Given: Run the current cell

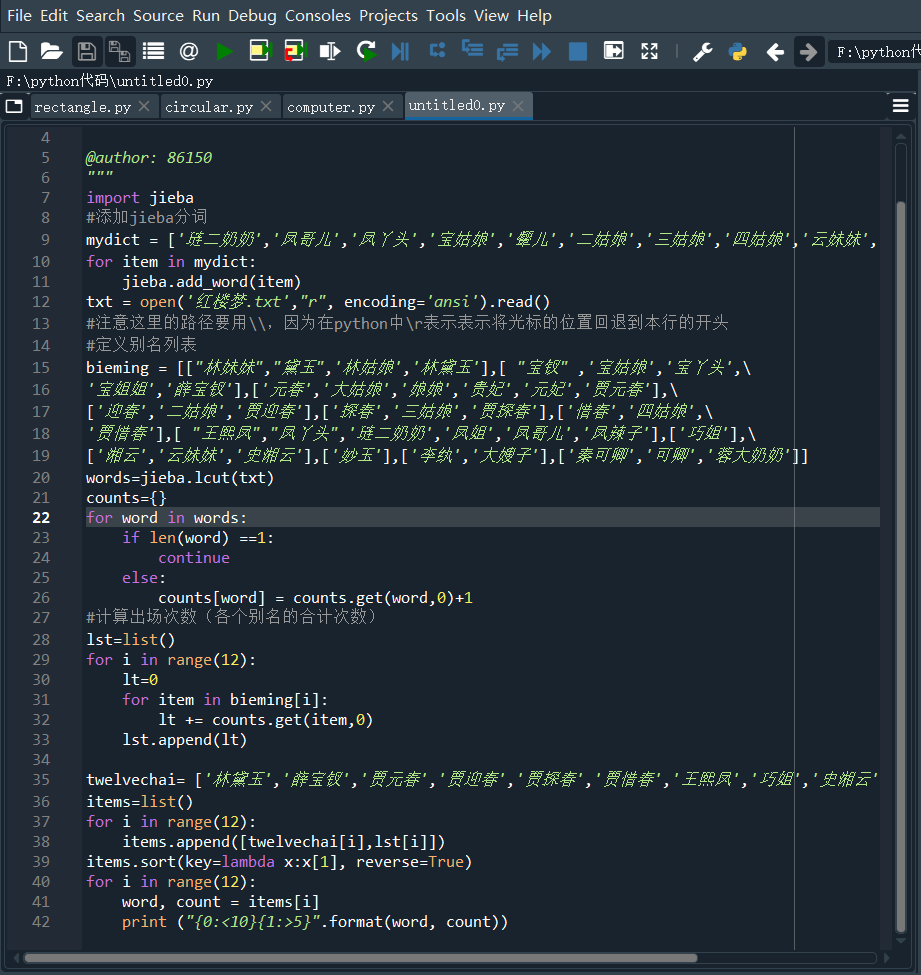Looking at the screenshot, I should tap(260, 51).
